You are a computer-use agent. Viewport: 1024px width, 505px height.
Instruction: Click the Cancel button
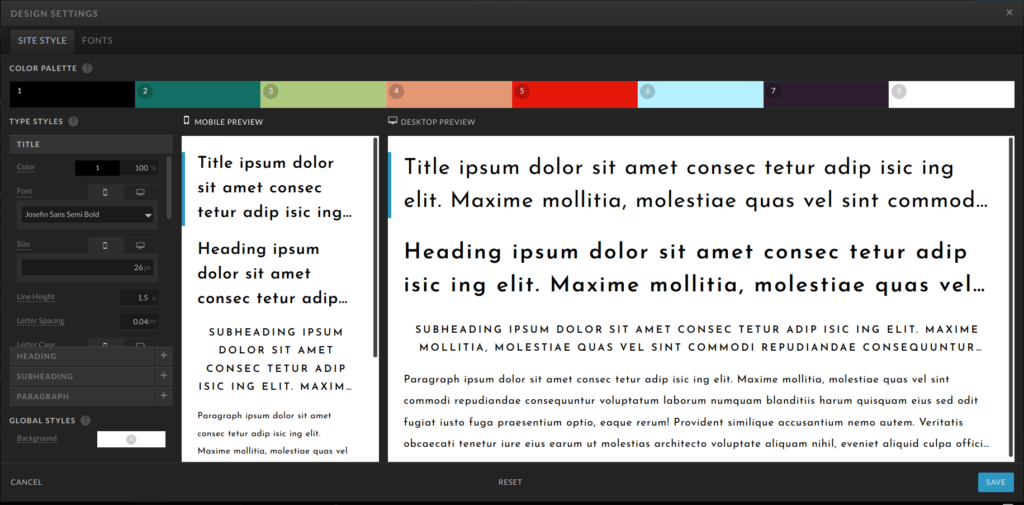26,482
